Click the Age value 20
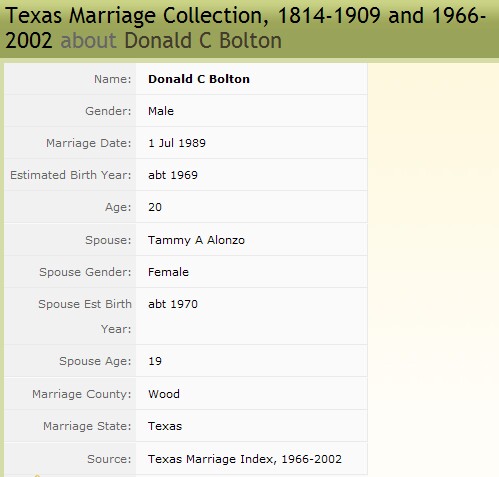The image size is (499, 477). [155, 207]
